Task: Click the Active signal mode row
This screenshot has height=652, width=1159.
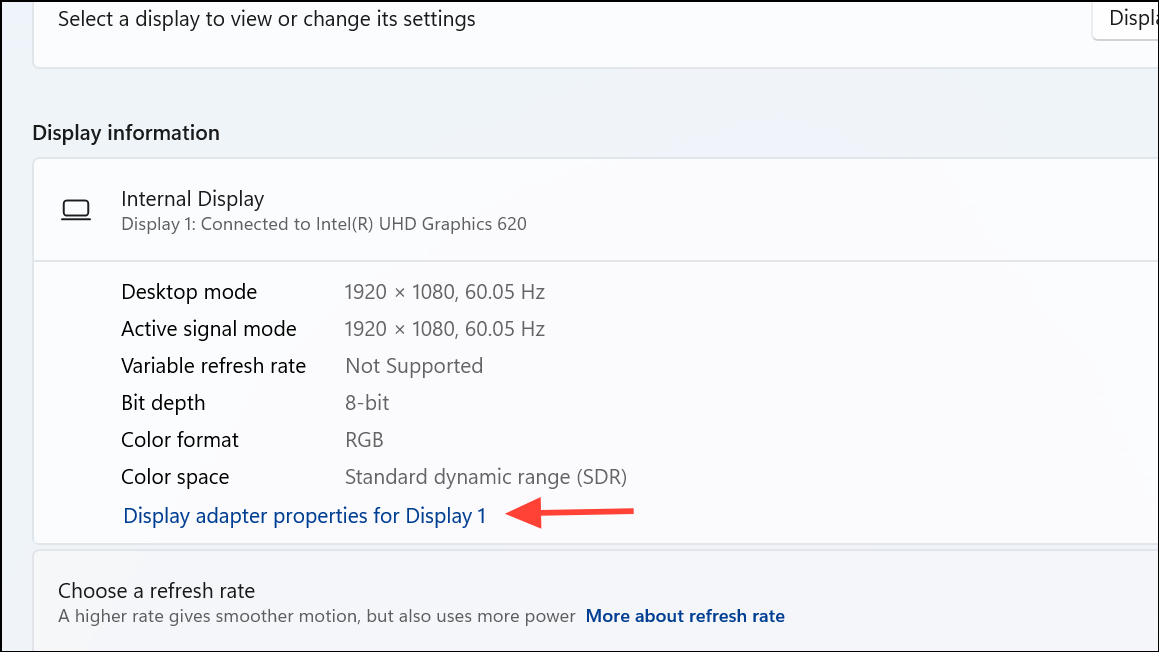Action: (208, 328)
